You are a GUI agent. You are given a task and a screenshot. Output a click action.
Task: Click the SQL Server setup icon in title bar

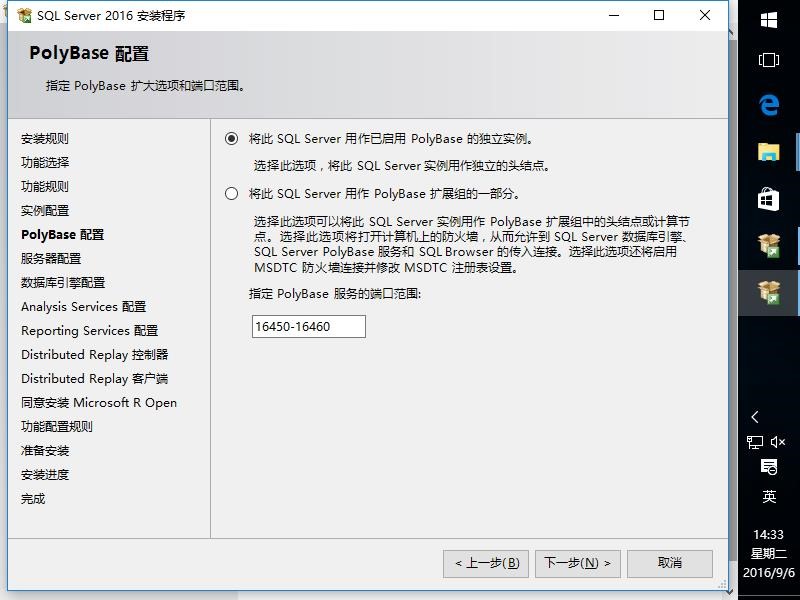pos(24,15)
